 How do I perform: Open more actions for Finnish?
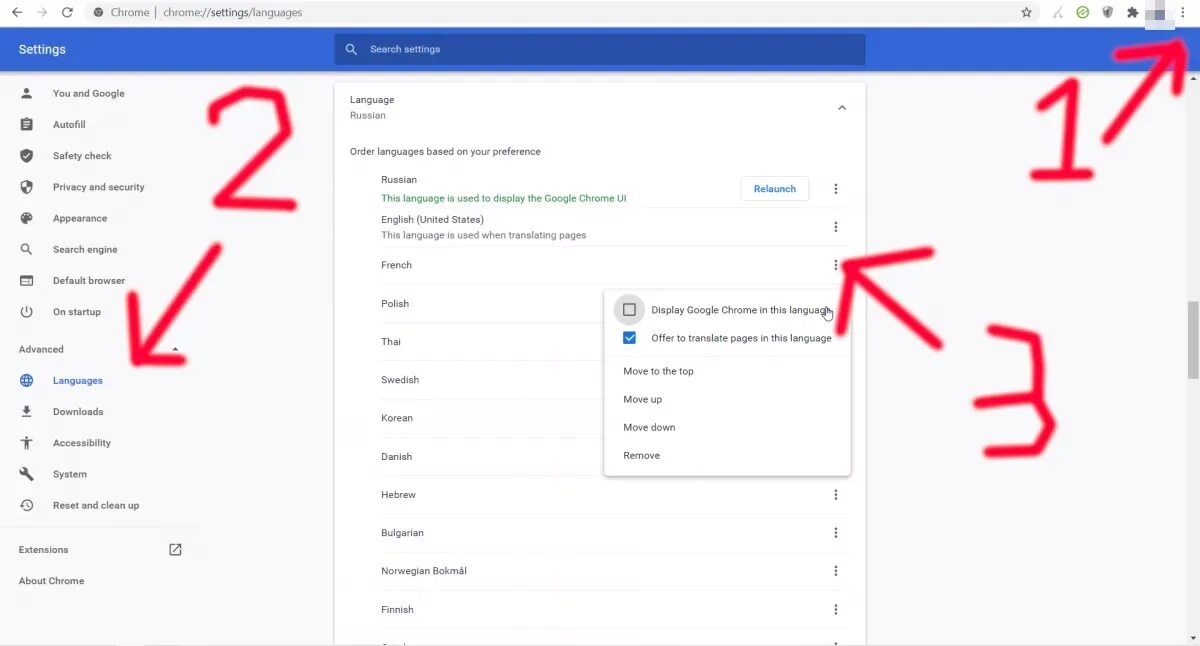pyautogui.click(x=836, y=609)
